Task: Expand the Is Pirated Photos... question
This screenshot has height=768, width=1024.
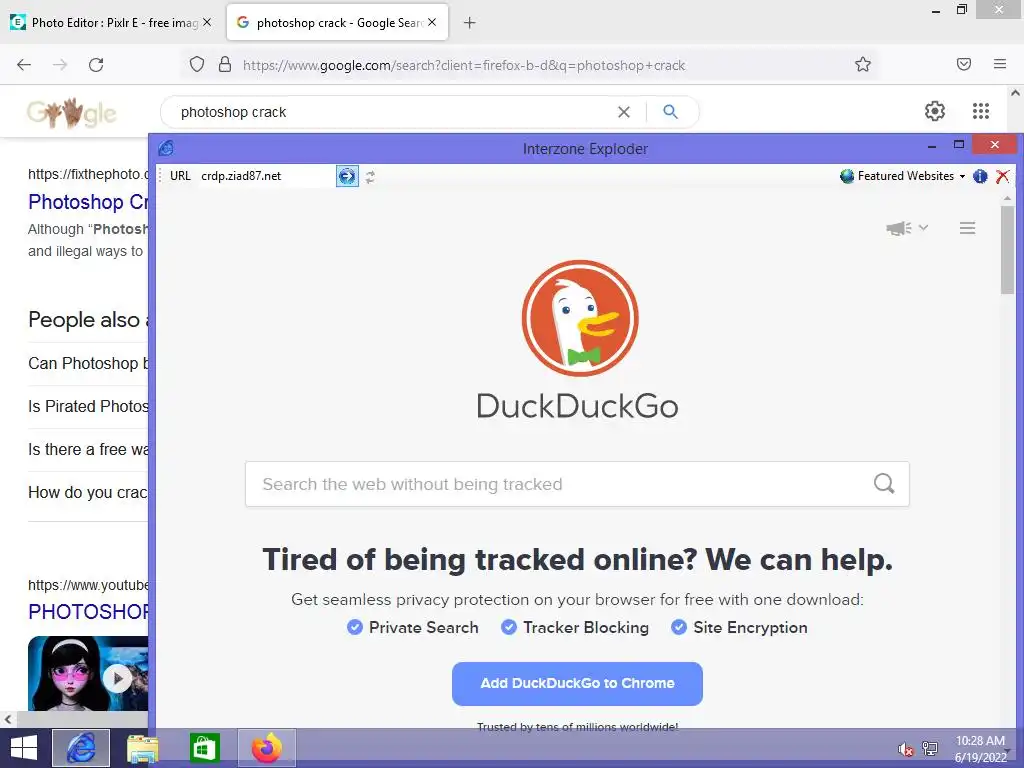Action: tap(88, 406)
